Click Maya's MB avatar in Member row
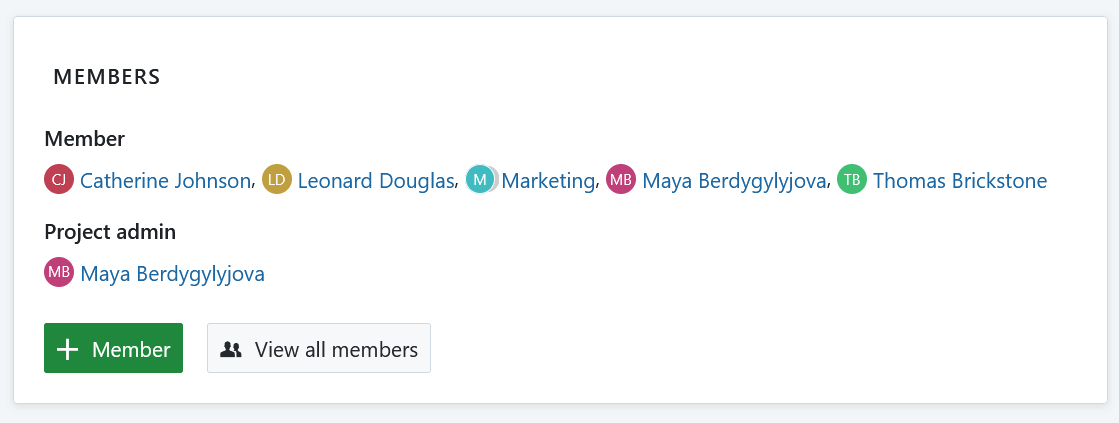This screenshot has height=423, width=1119. 621,180
